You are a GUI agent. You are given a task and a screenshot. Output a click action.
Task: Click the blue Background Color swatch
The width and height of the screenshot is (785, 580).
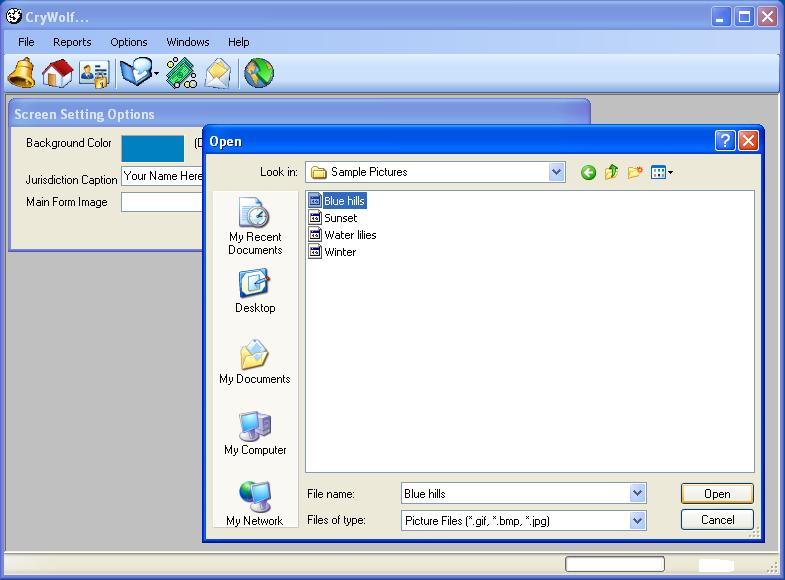click(x=153, y=149)
